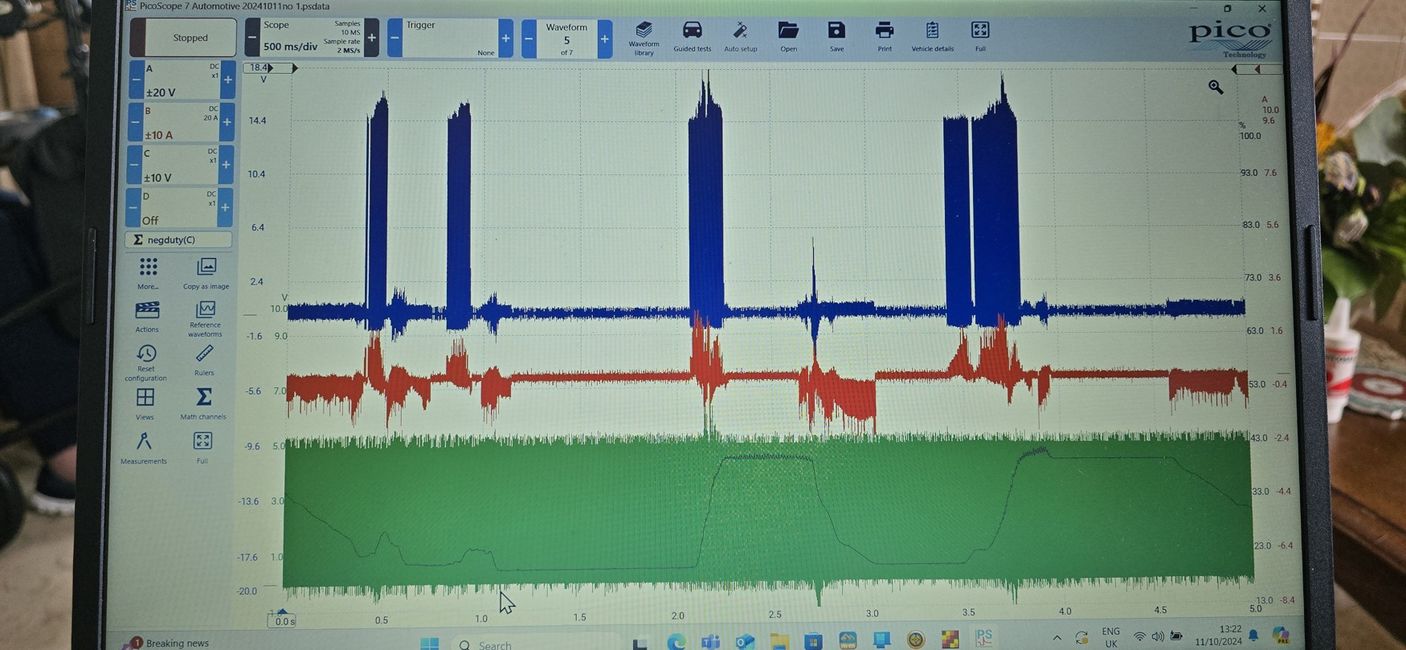1406x650 pixels.
Task: Increase Channel A input range
Action: tap(228, 80)
